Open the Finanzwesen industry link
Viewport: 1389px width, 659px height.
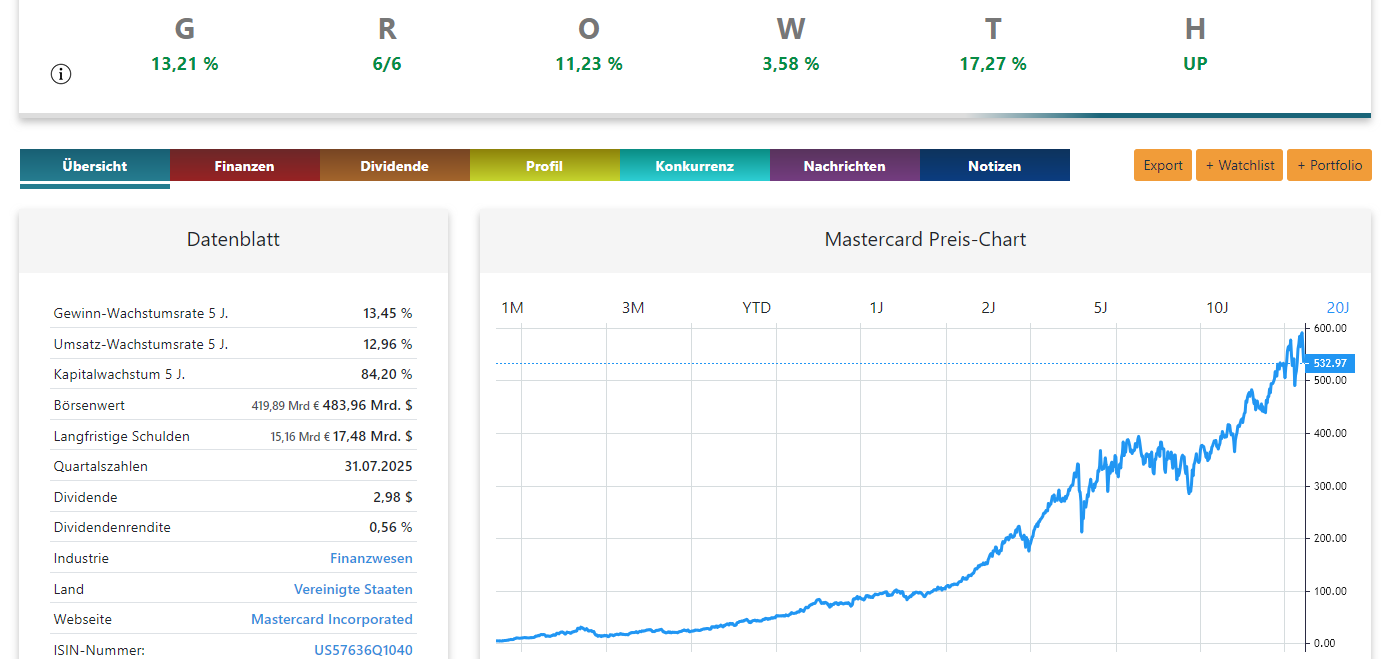coord(371,559)
